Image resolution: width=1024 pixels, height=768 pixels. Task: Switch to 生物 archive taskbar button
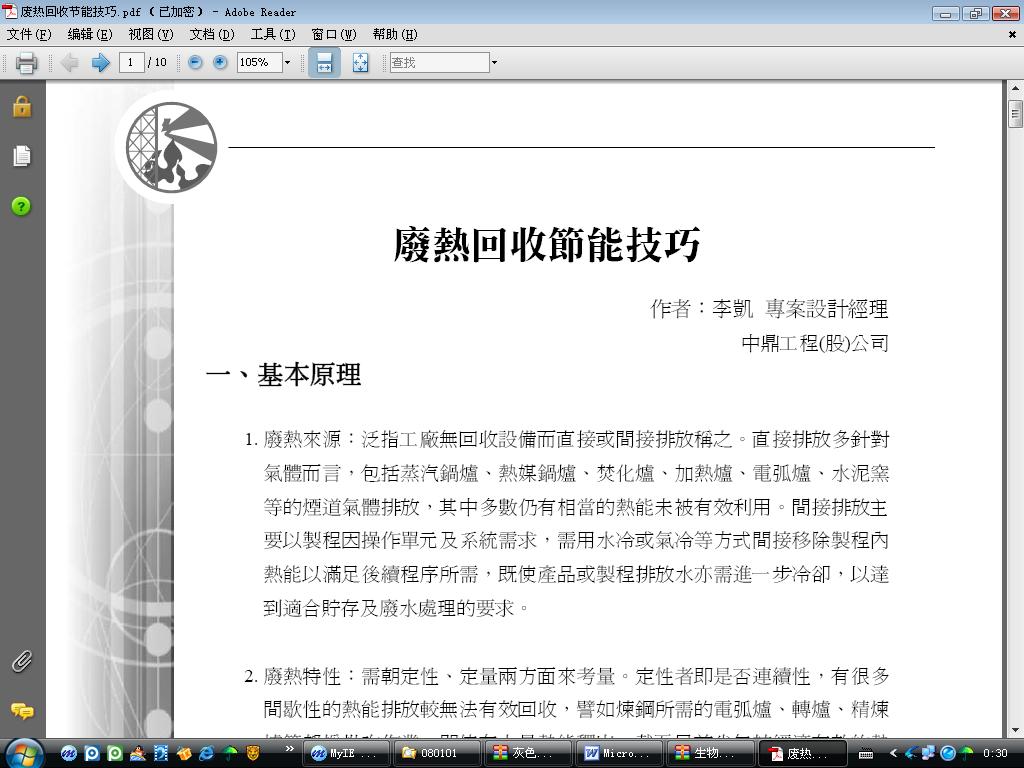point(711,754)
